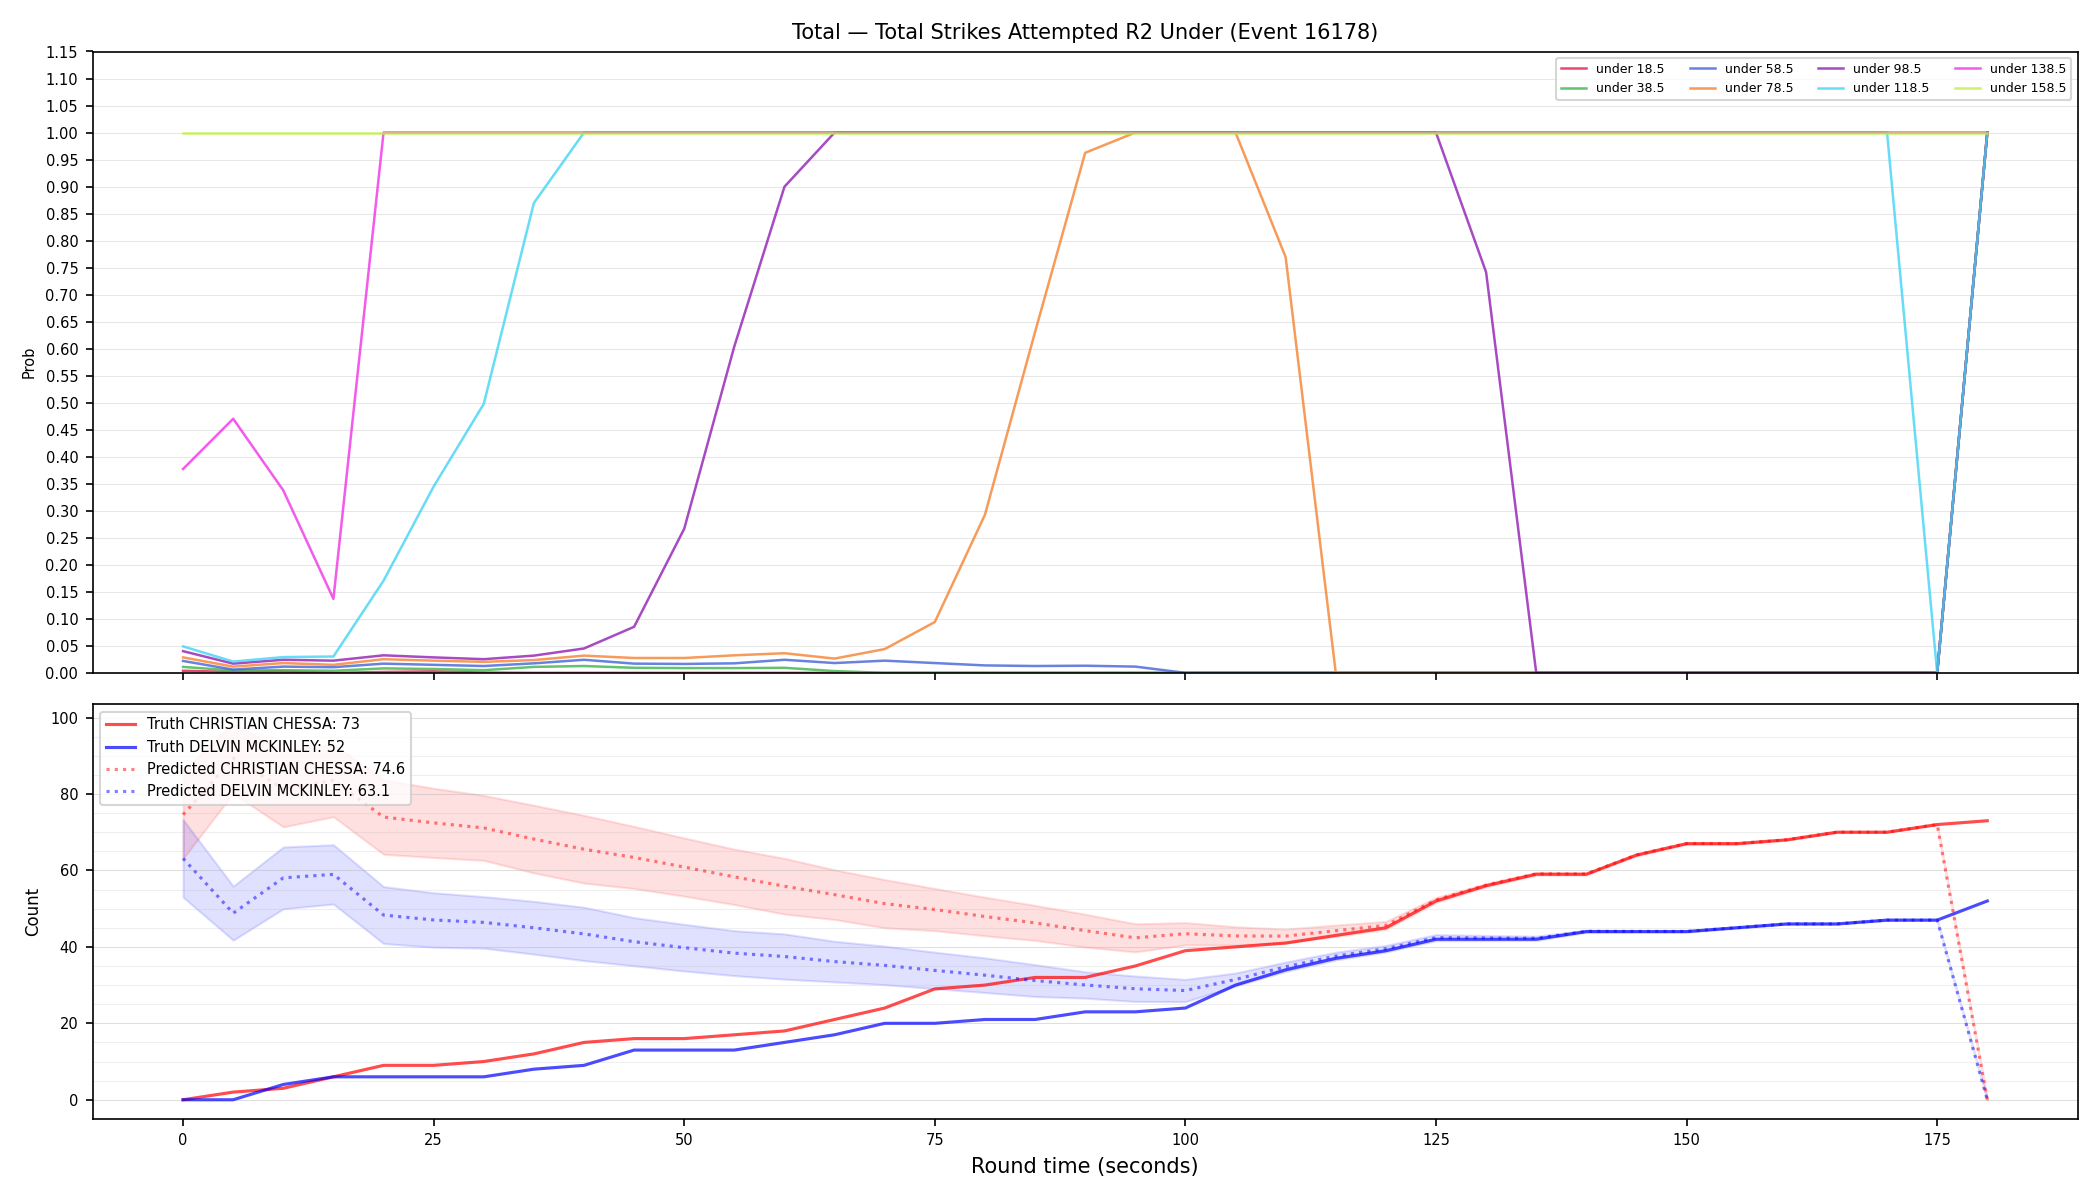Image resolution: width=2100 pixels, height=1200 pixels.
Task: Click the 80 tick on the Count axis
Action: 70,795
